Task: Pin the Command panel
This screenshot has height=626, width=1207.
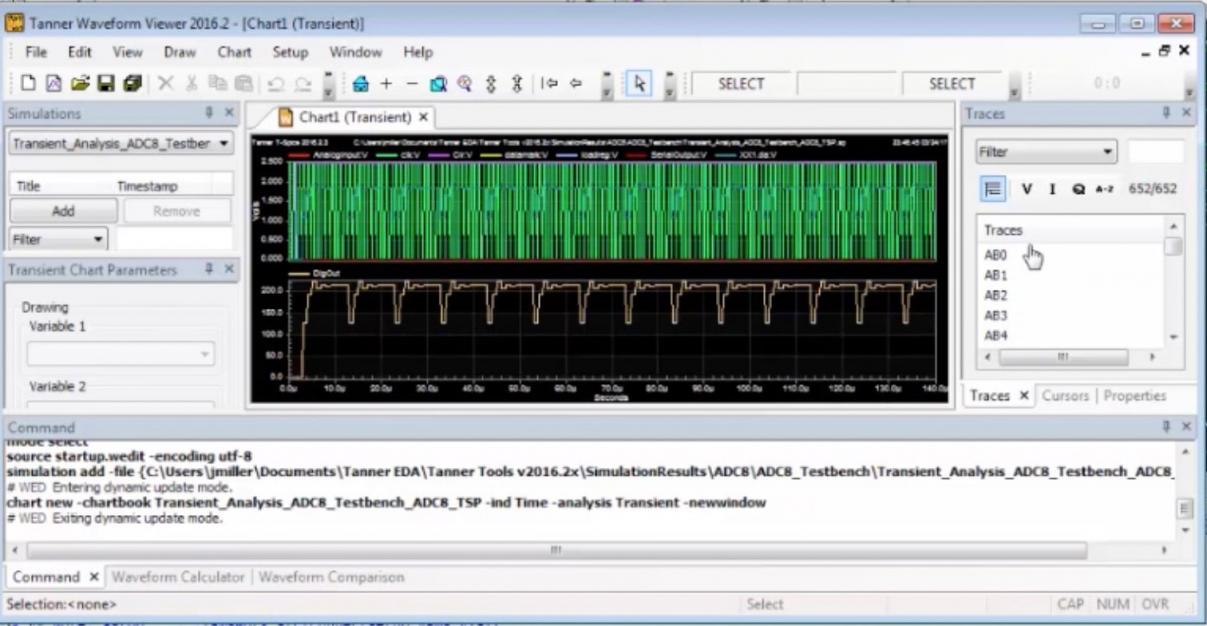Action: tap(1167, 427)
